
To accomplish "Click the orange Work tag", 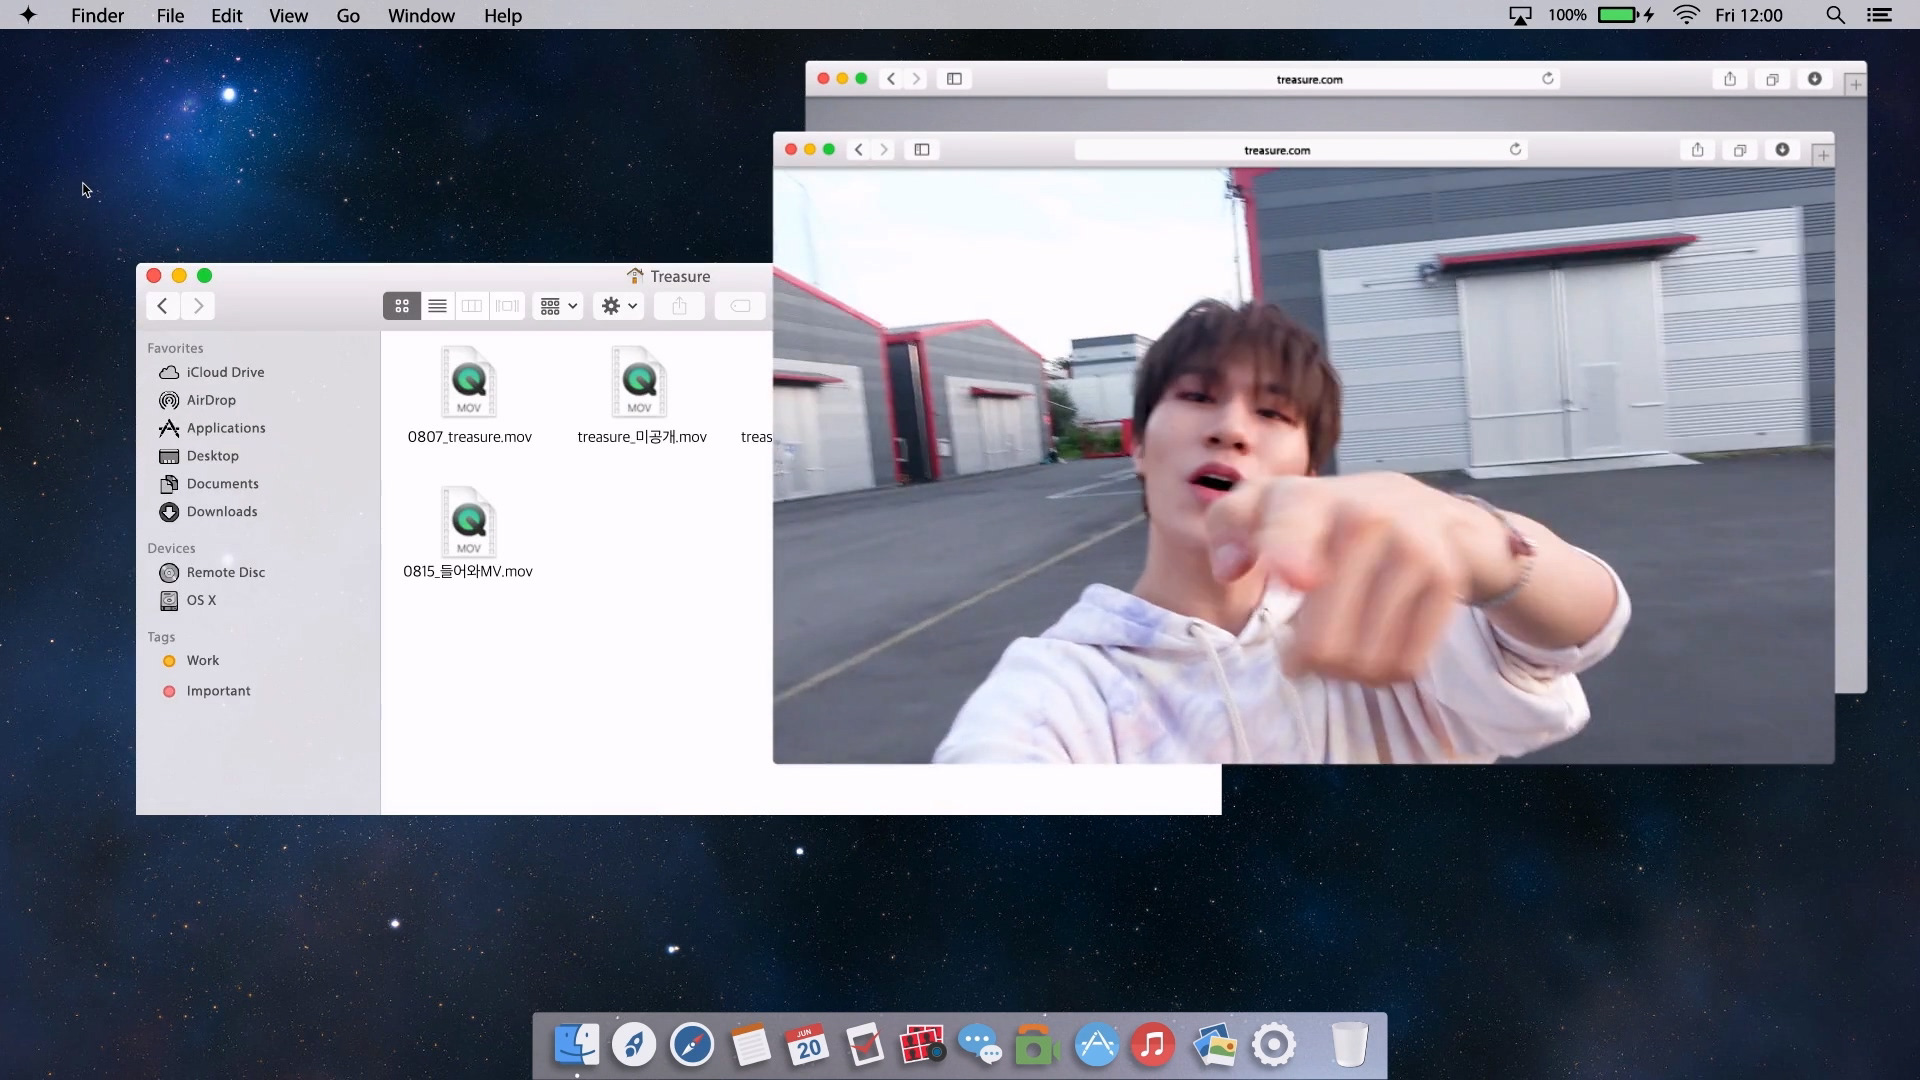I will pyautogui.click(x=202, y=660).
